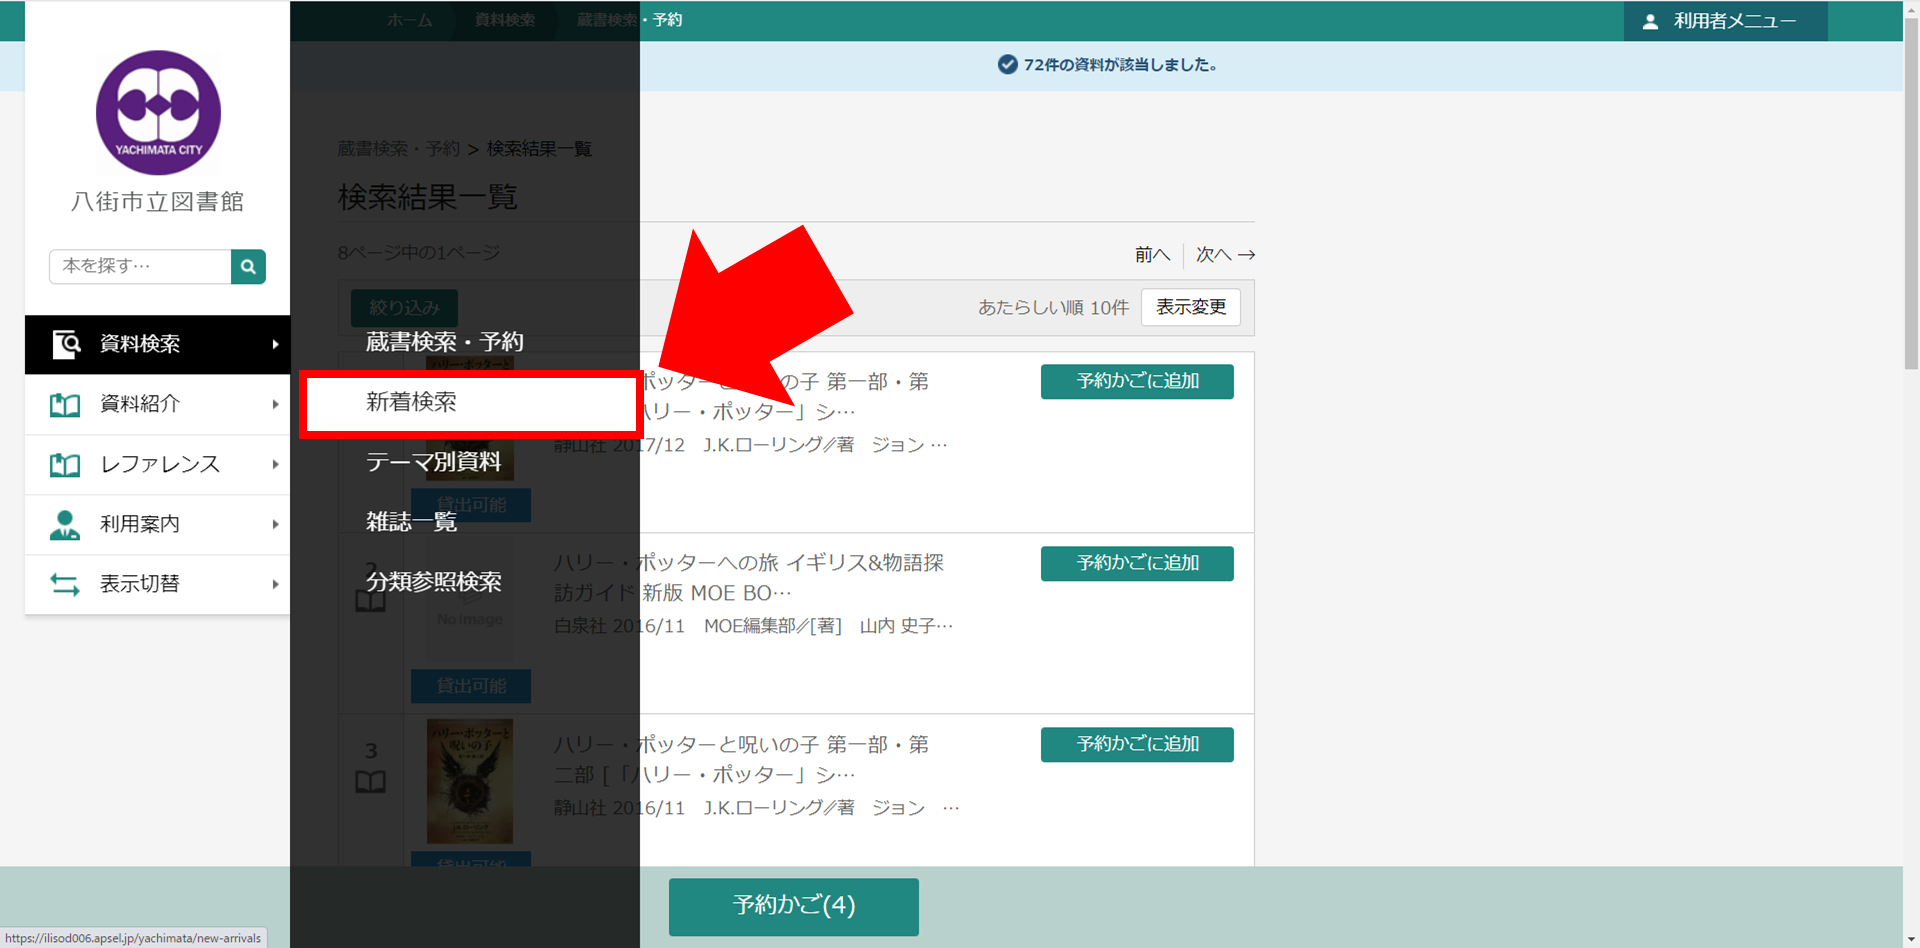Click the 利用案内 person icon

[65, 525]
